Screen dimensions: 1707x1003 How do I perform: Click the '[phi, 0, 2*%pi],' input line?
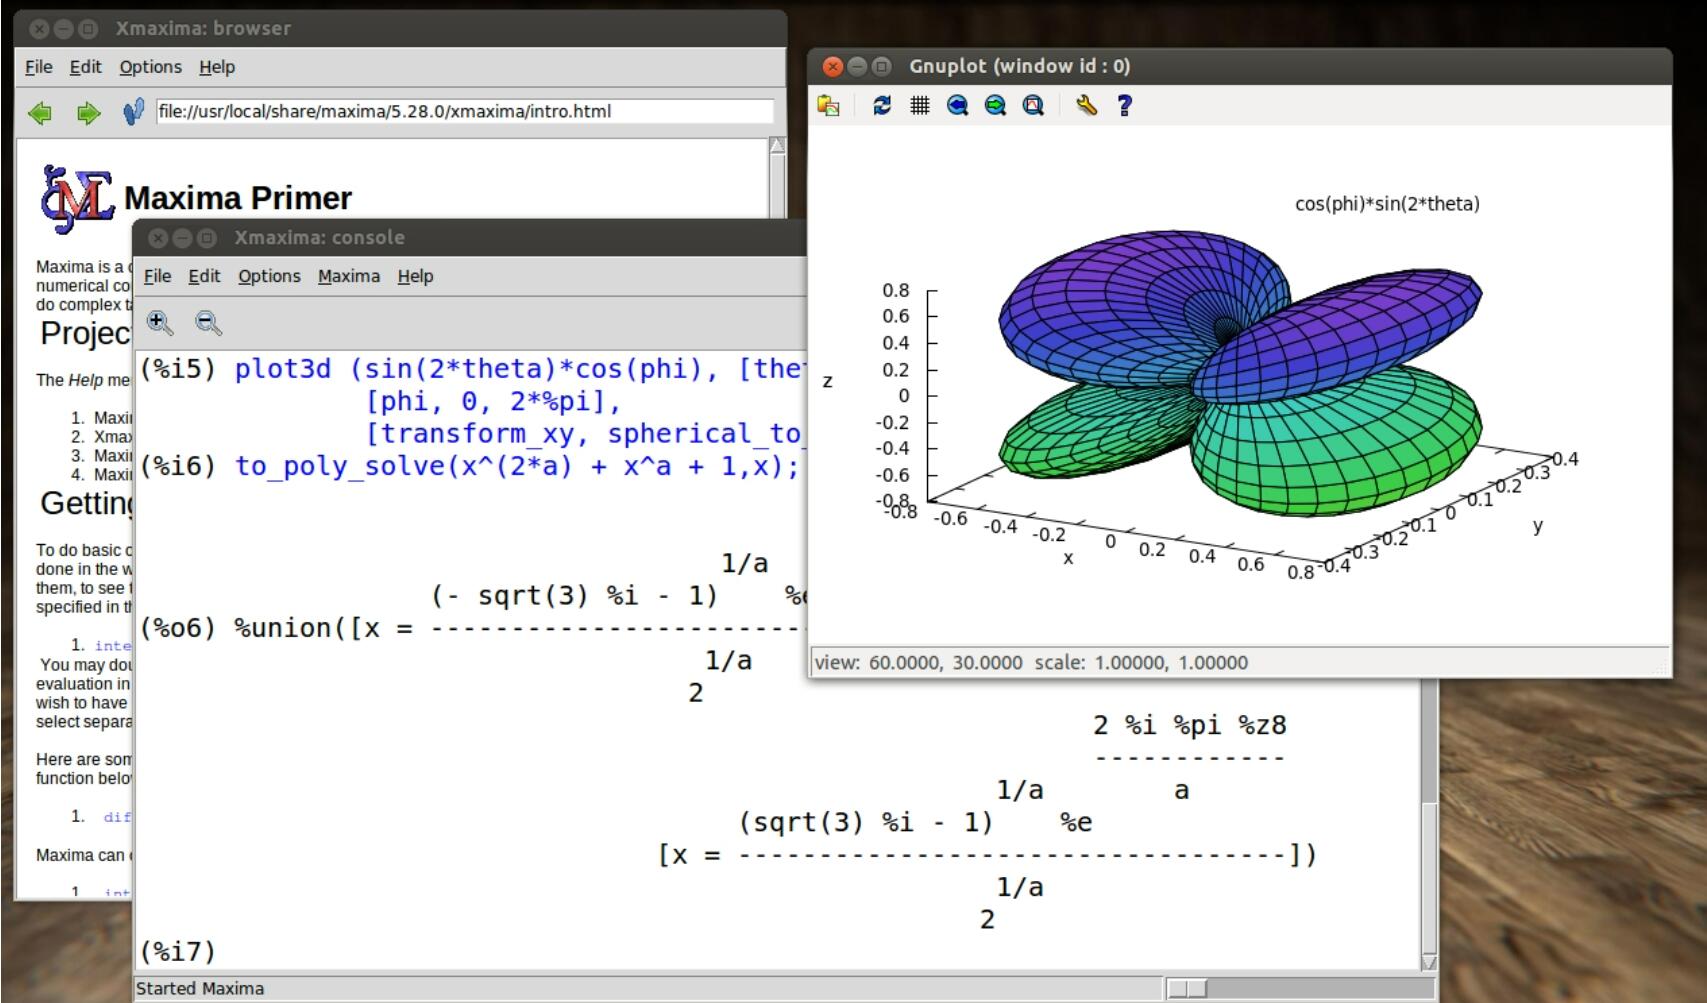click(493, 402)
